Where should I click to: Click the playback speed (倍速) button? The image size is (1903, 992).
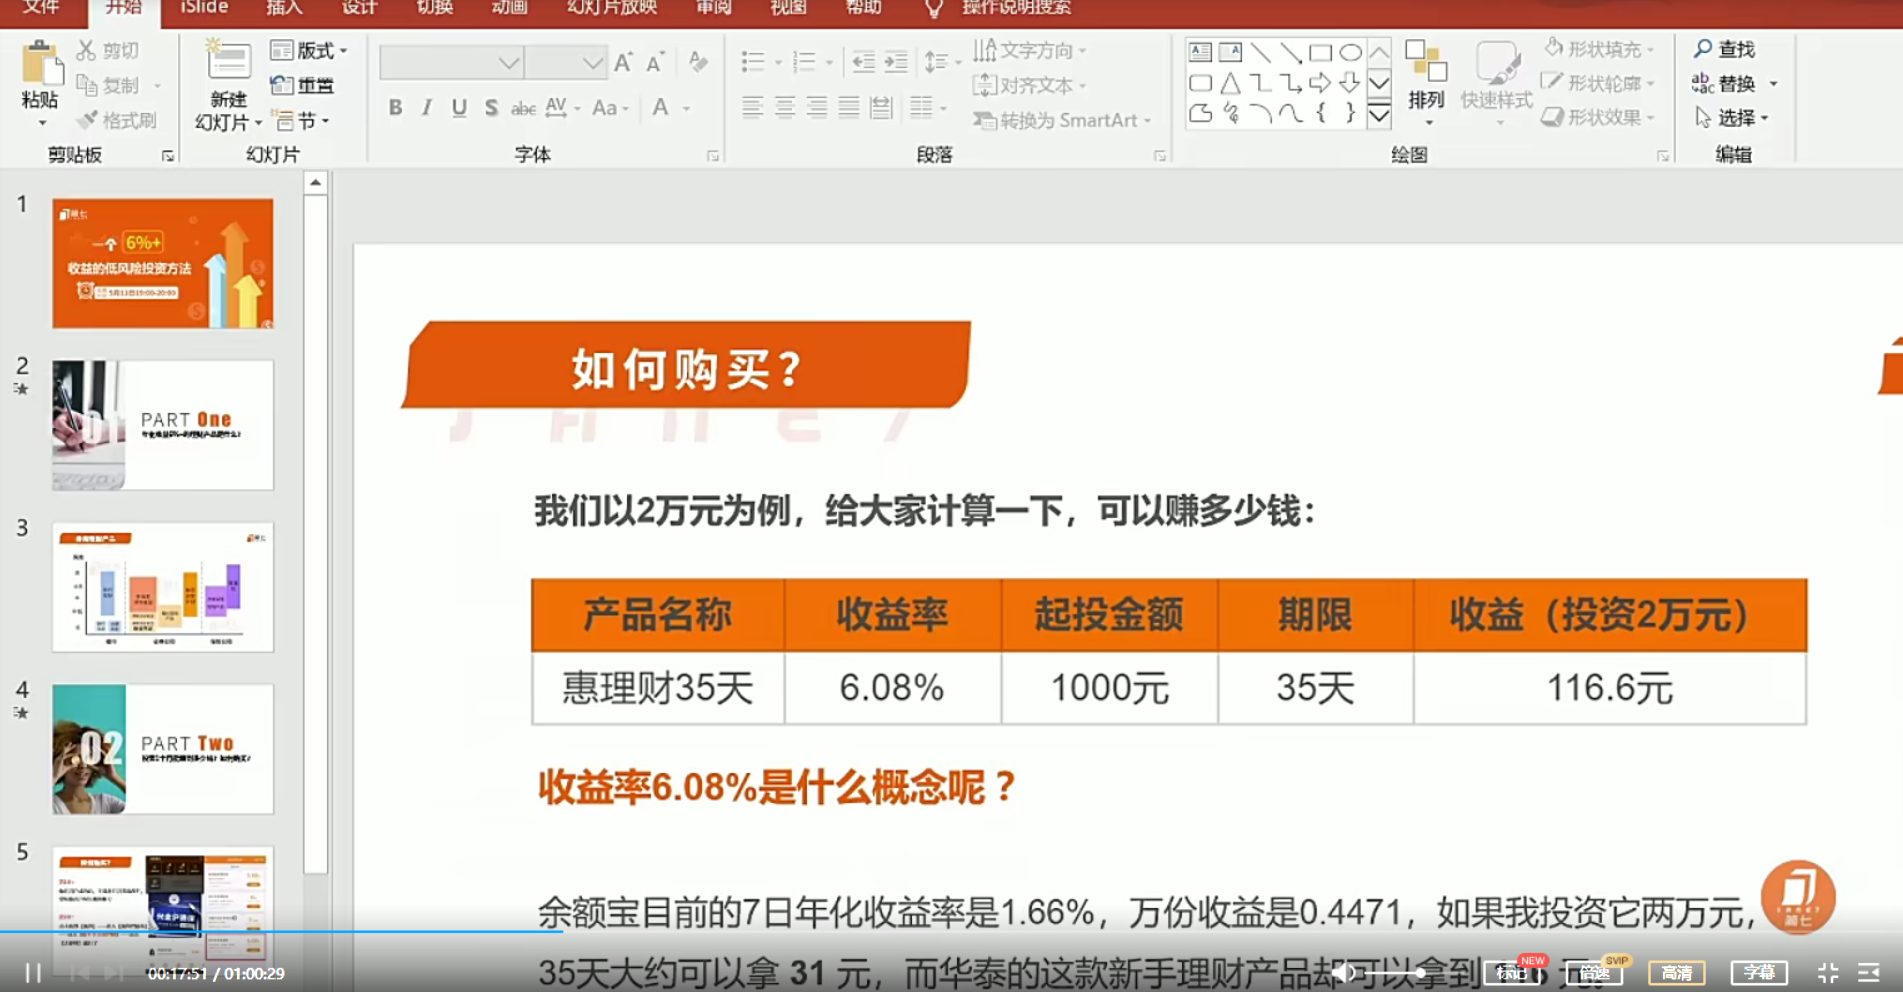tap(1595, 973)
